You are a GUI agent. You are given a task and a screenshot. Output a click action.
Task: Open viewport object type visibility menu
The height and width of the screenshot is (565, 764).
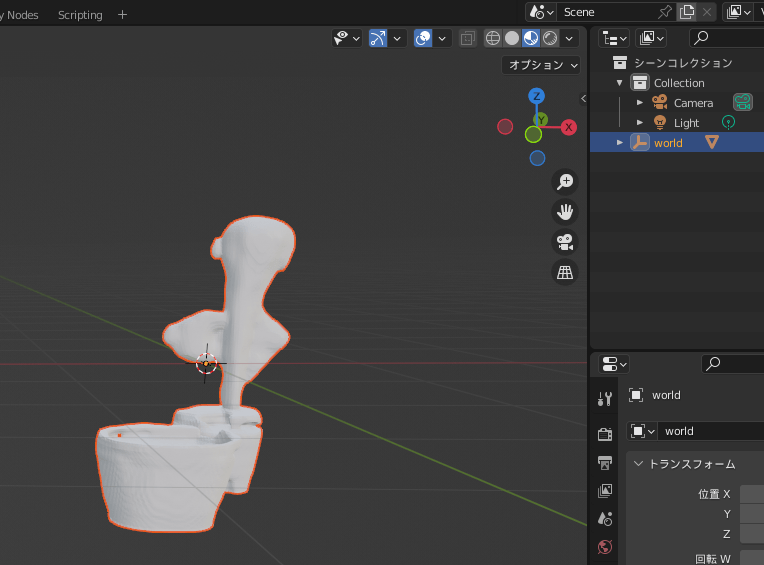(346, 38)
